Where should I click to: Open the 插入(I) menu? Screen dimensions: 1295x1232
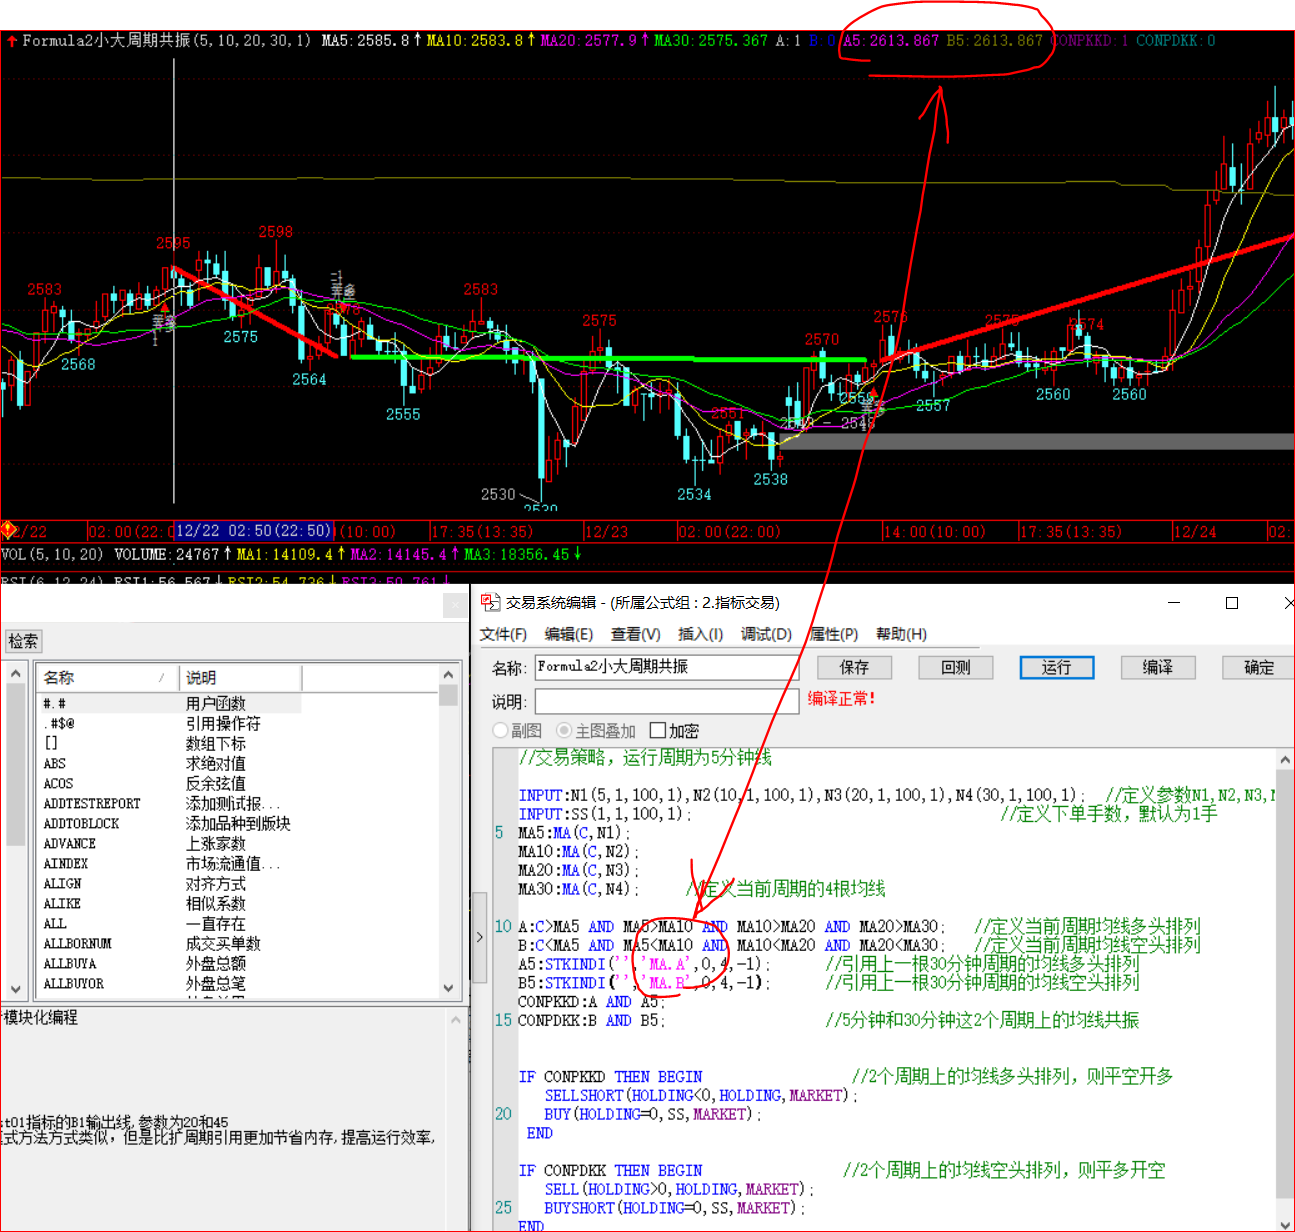point(700,634)
